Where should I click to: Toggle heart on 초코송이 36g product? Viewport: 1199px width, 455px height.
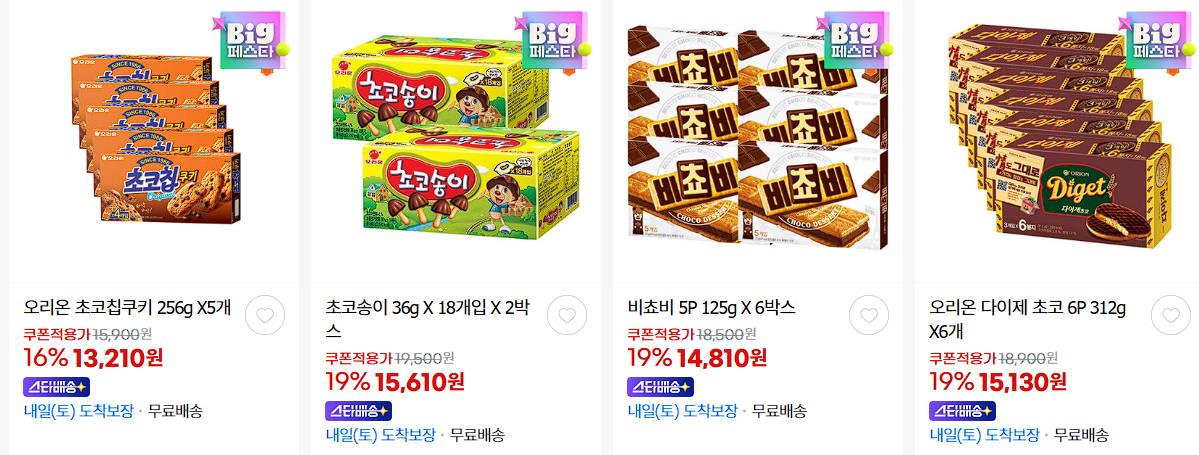[567, 315]
